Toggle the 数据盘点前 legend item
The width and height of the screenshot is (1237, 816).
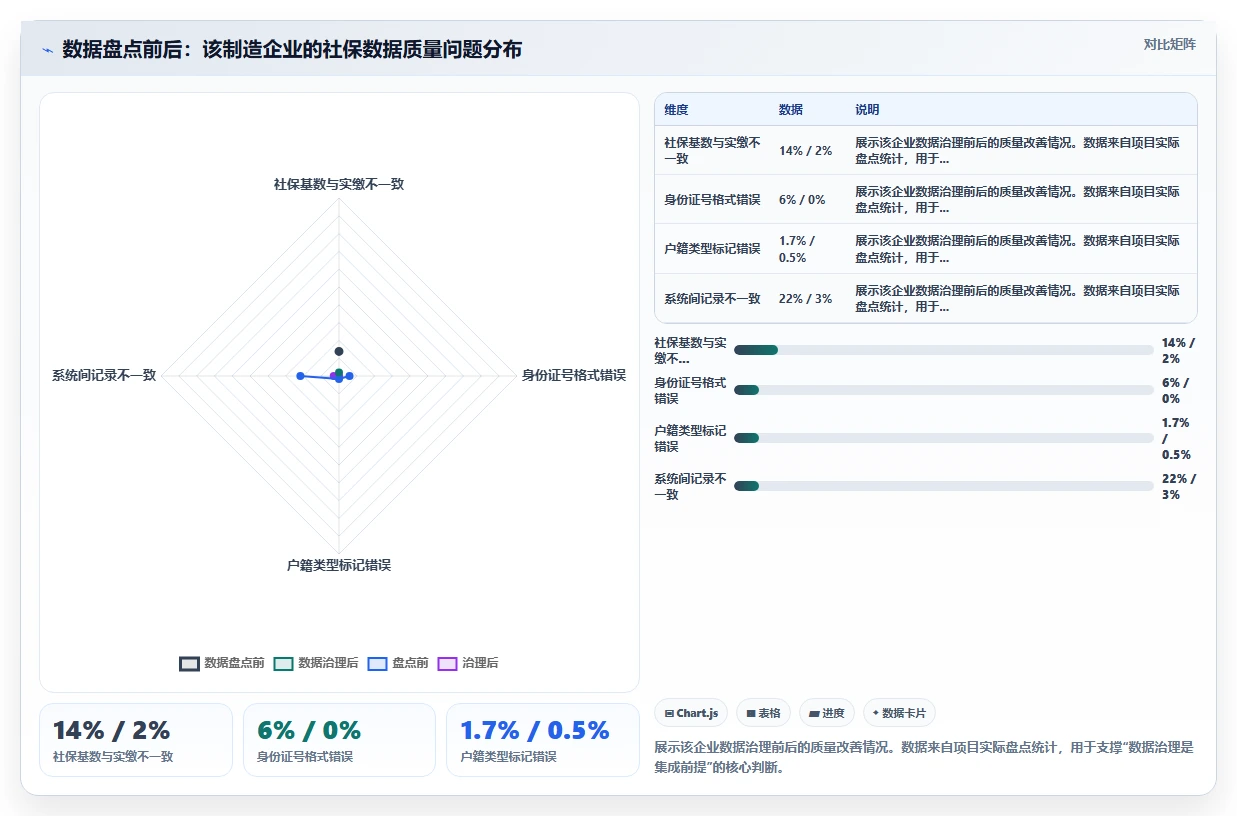tap(222, 663)
